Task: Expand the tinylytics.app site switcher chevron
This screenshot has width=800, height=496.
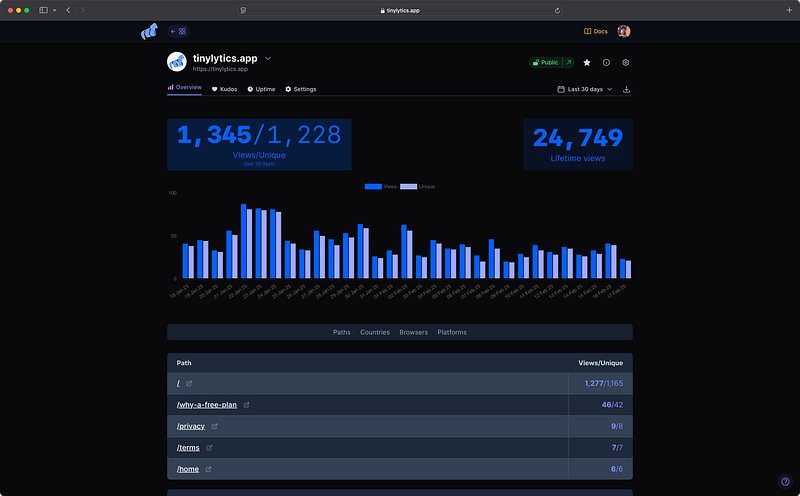Action: coord(268,59)
